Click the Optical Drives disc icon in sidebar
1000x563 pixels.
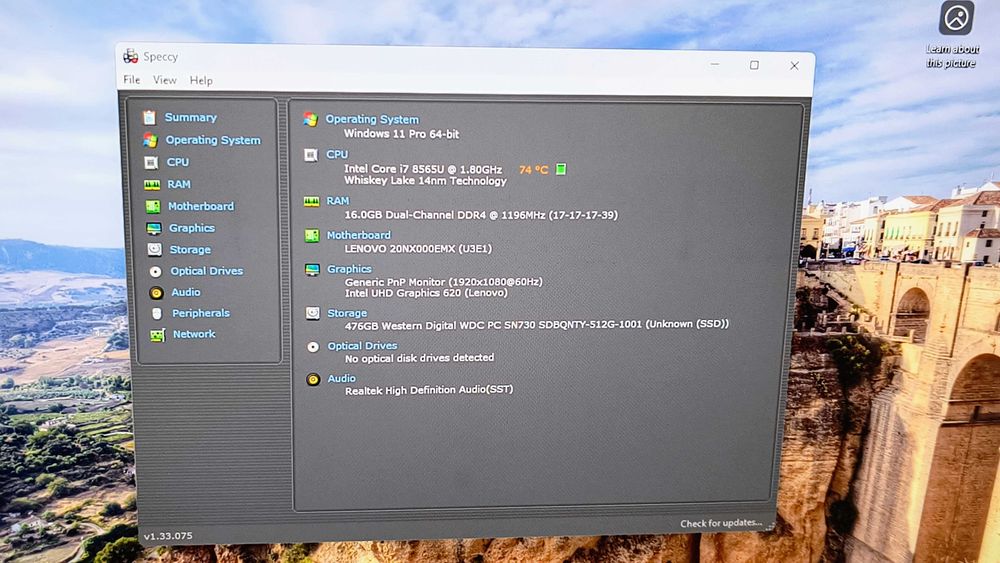tap(155, 272)
